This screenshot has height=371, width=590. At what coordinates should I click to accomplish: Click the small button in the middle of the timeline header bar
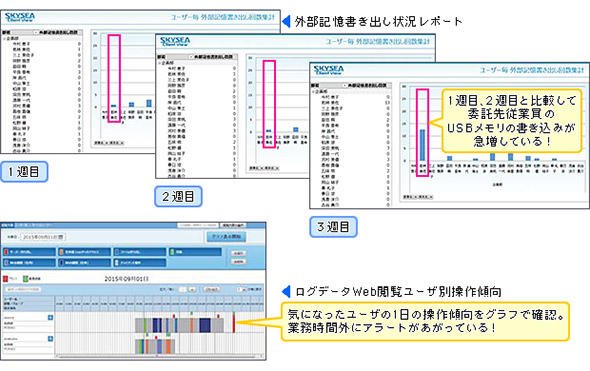pyautogui.click(x=212, y=289)
